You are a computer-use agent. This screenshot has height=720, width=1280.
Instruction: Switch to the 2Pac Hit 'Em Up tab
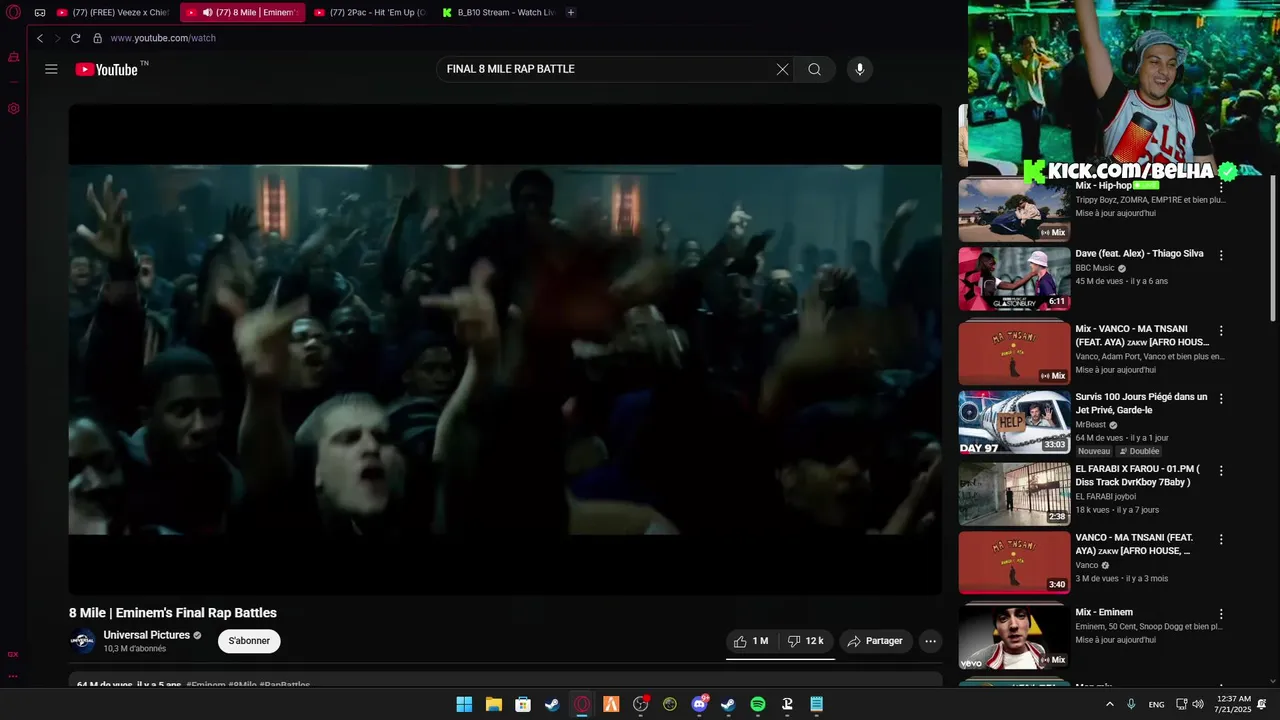370,13
